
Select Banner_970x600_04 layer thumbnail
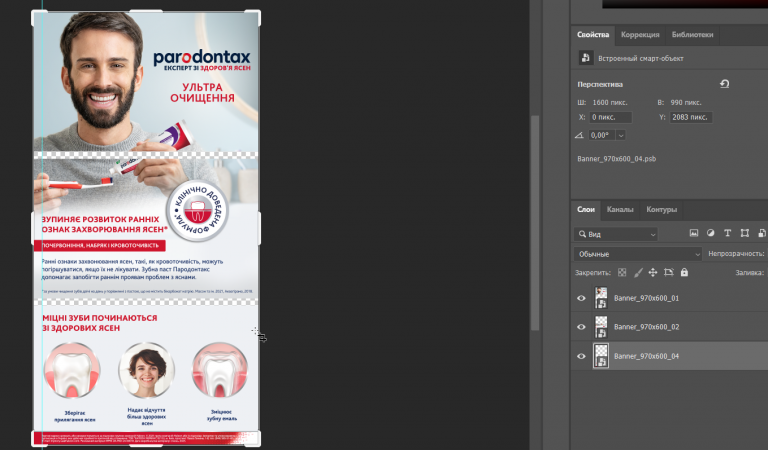pyautogui.click(x=601, y=356)
